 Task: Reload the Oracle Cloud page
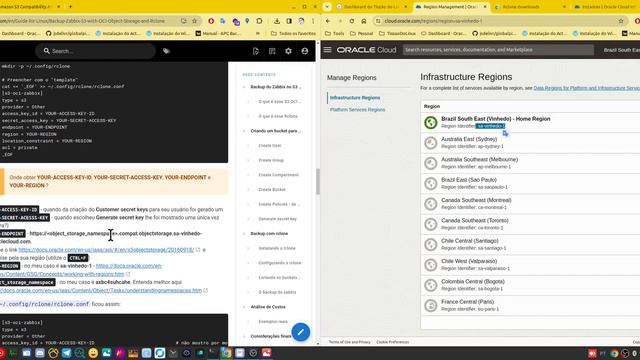pos(352,21)
